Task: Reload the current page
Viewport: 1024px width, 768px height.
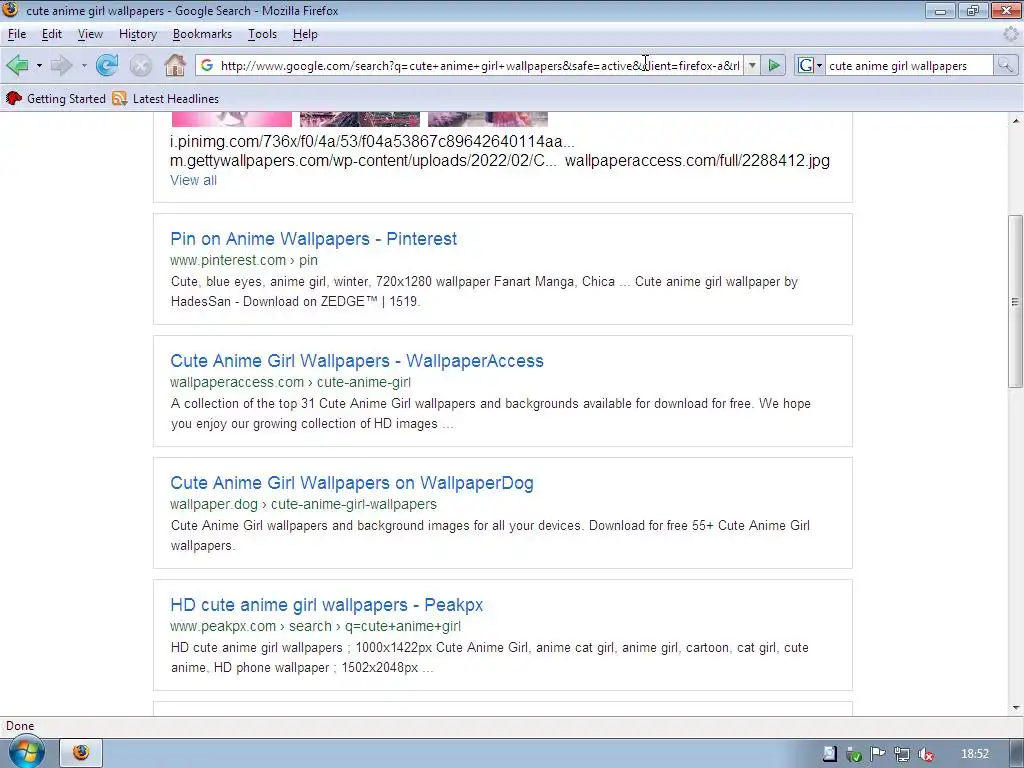Action: [x=107, y=65]
